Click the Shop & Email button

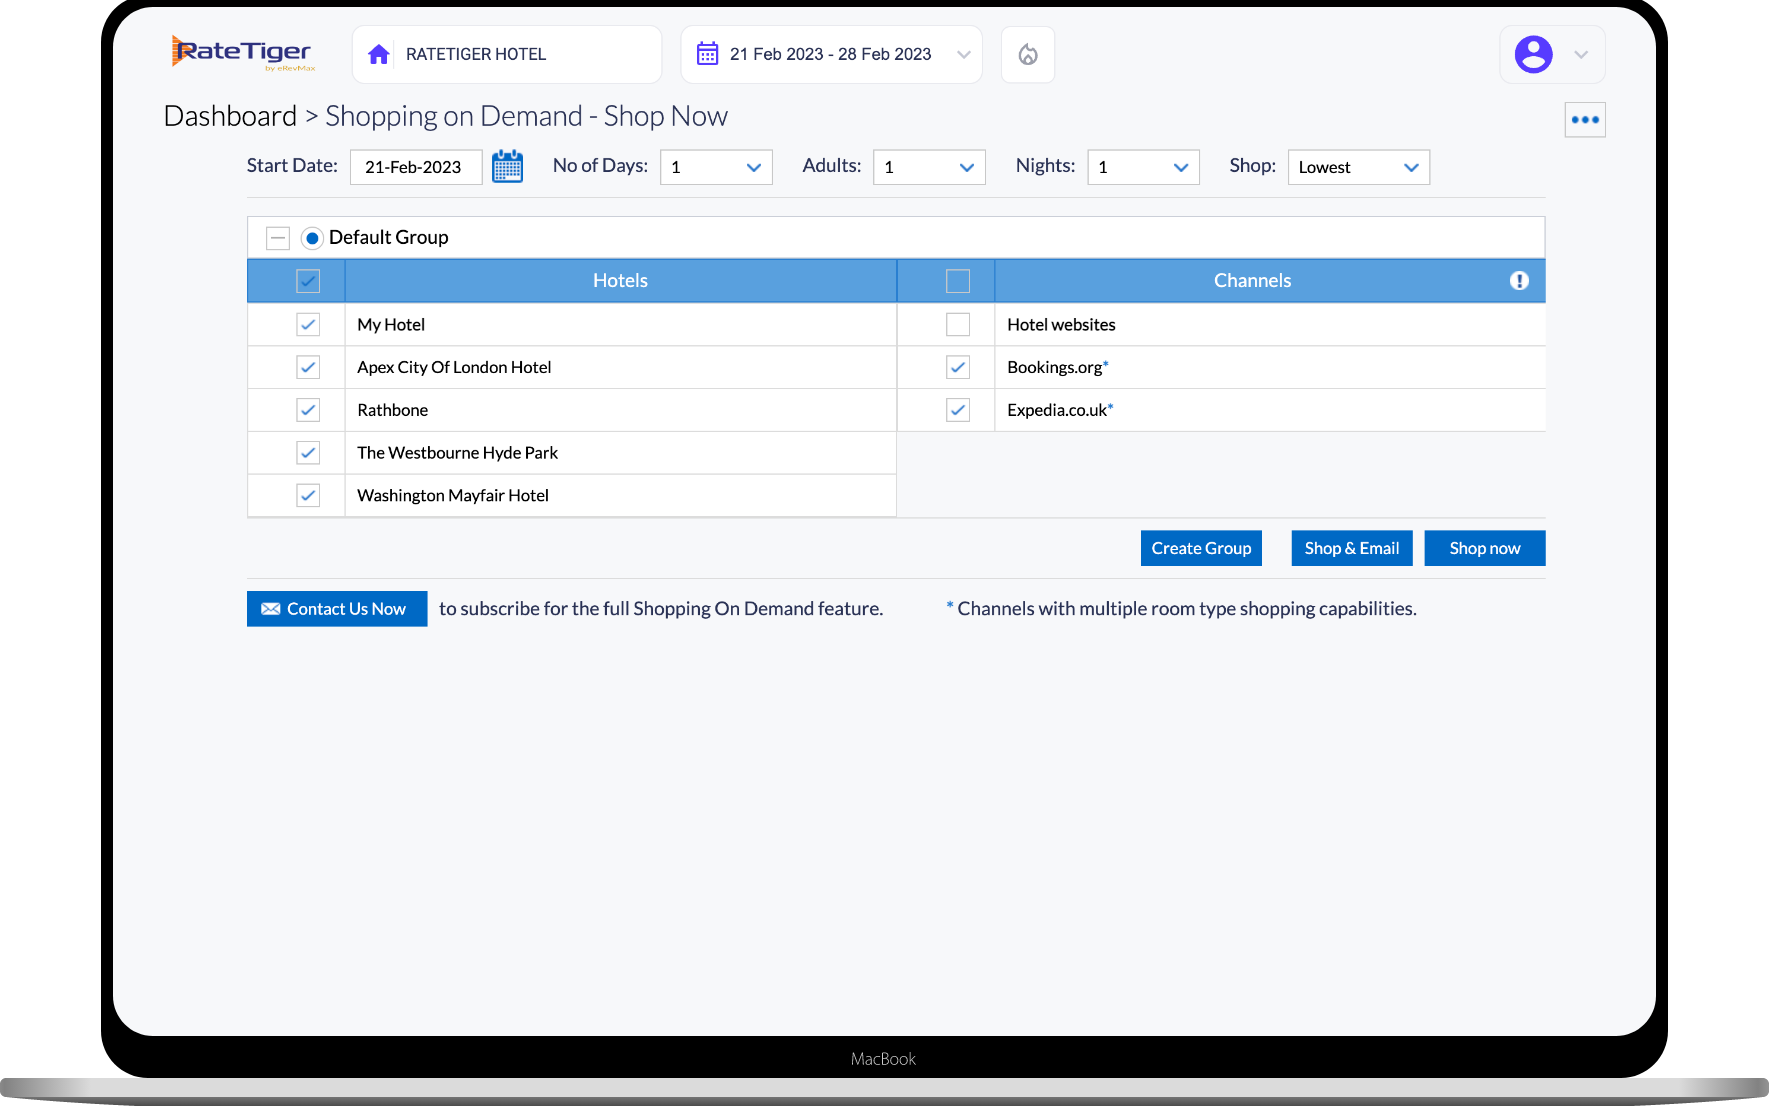point(1352,548)
